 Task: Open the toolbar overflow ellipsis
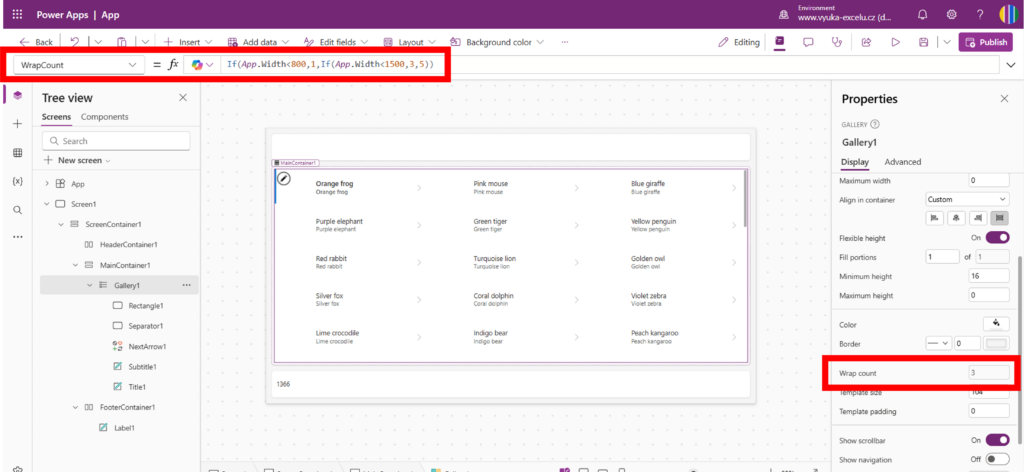(x=565, y=42)
